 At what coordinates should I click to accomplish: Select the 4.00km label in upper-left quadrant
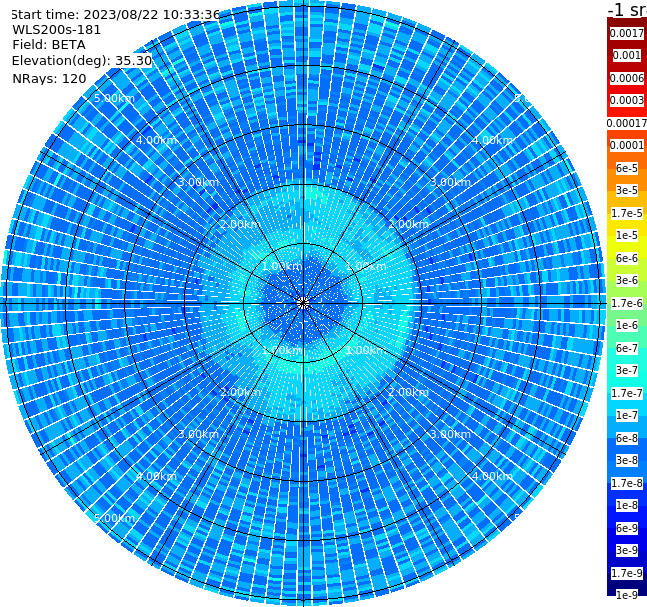pyautogui.click(x=156, y=140)
